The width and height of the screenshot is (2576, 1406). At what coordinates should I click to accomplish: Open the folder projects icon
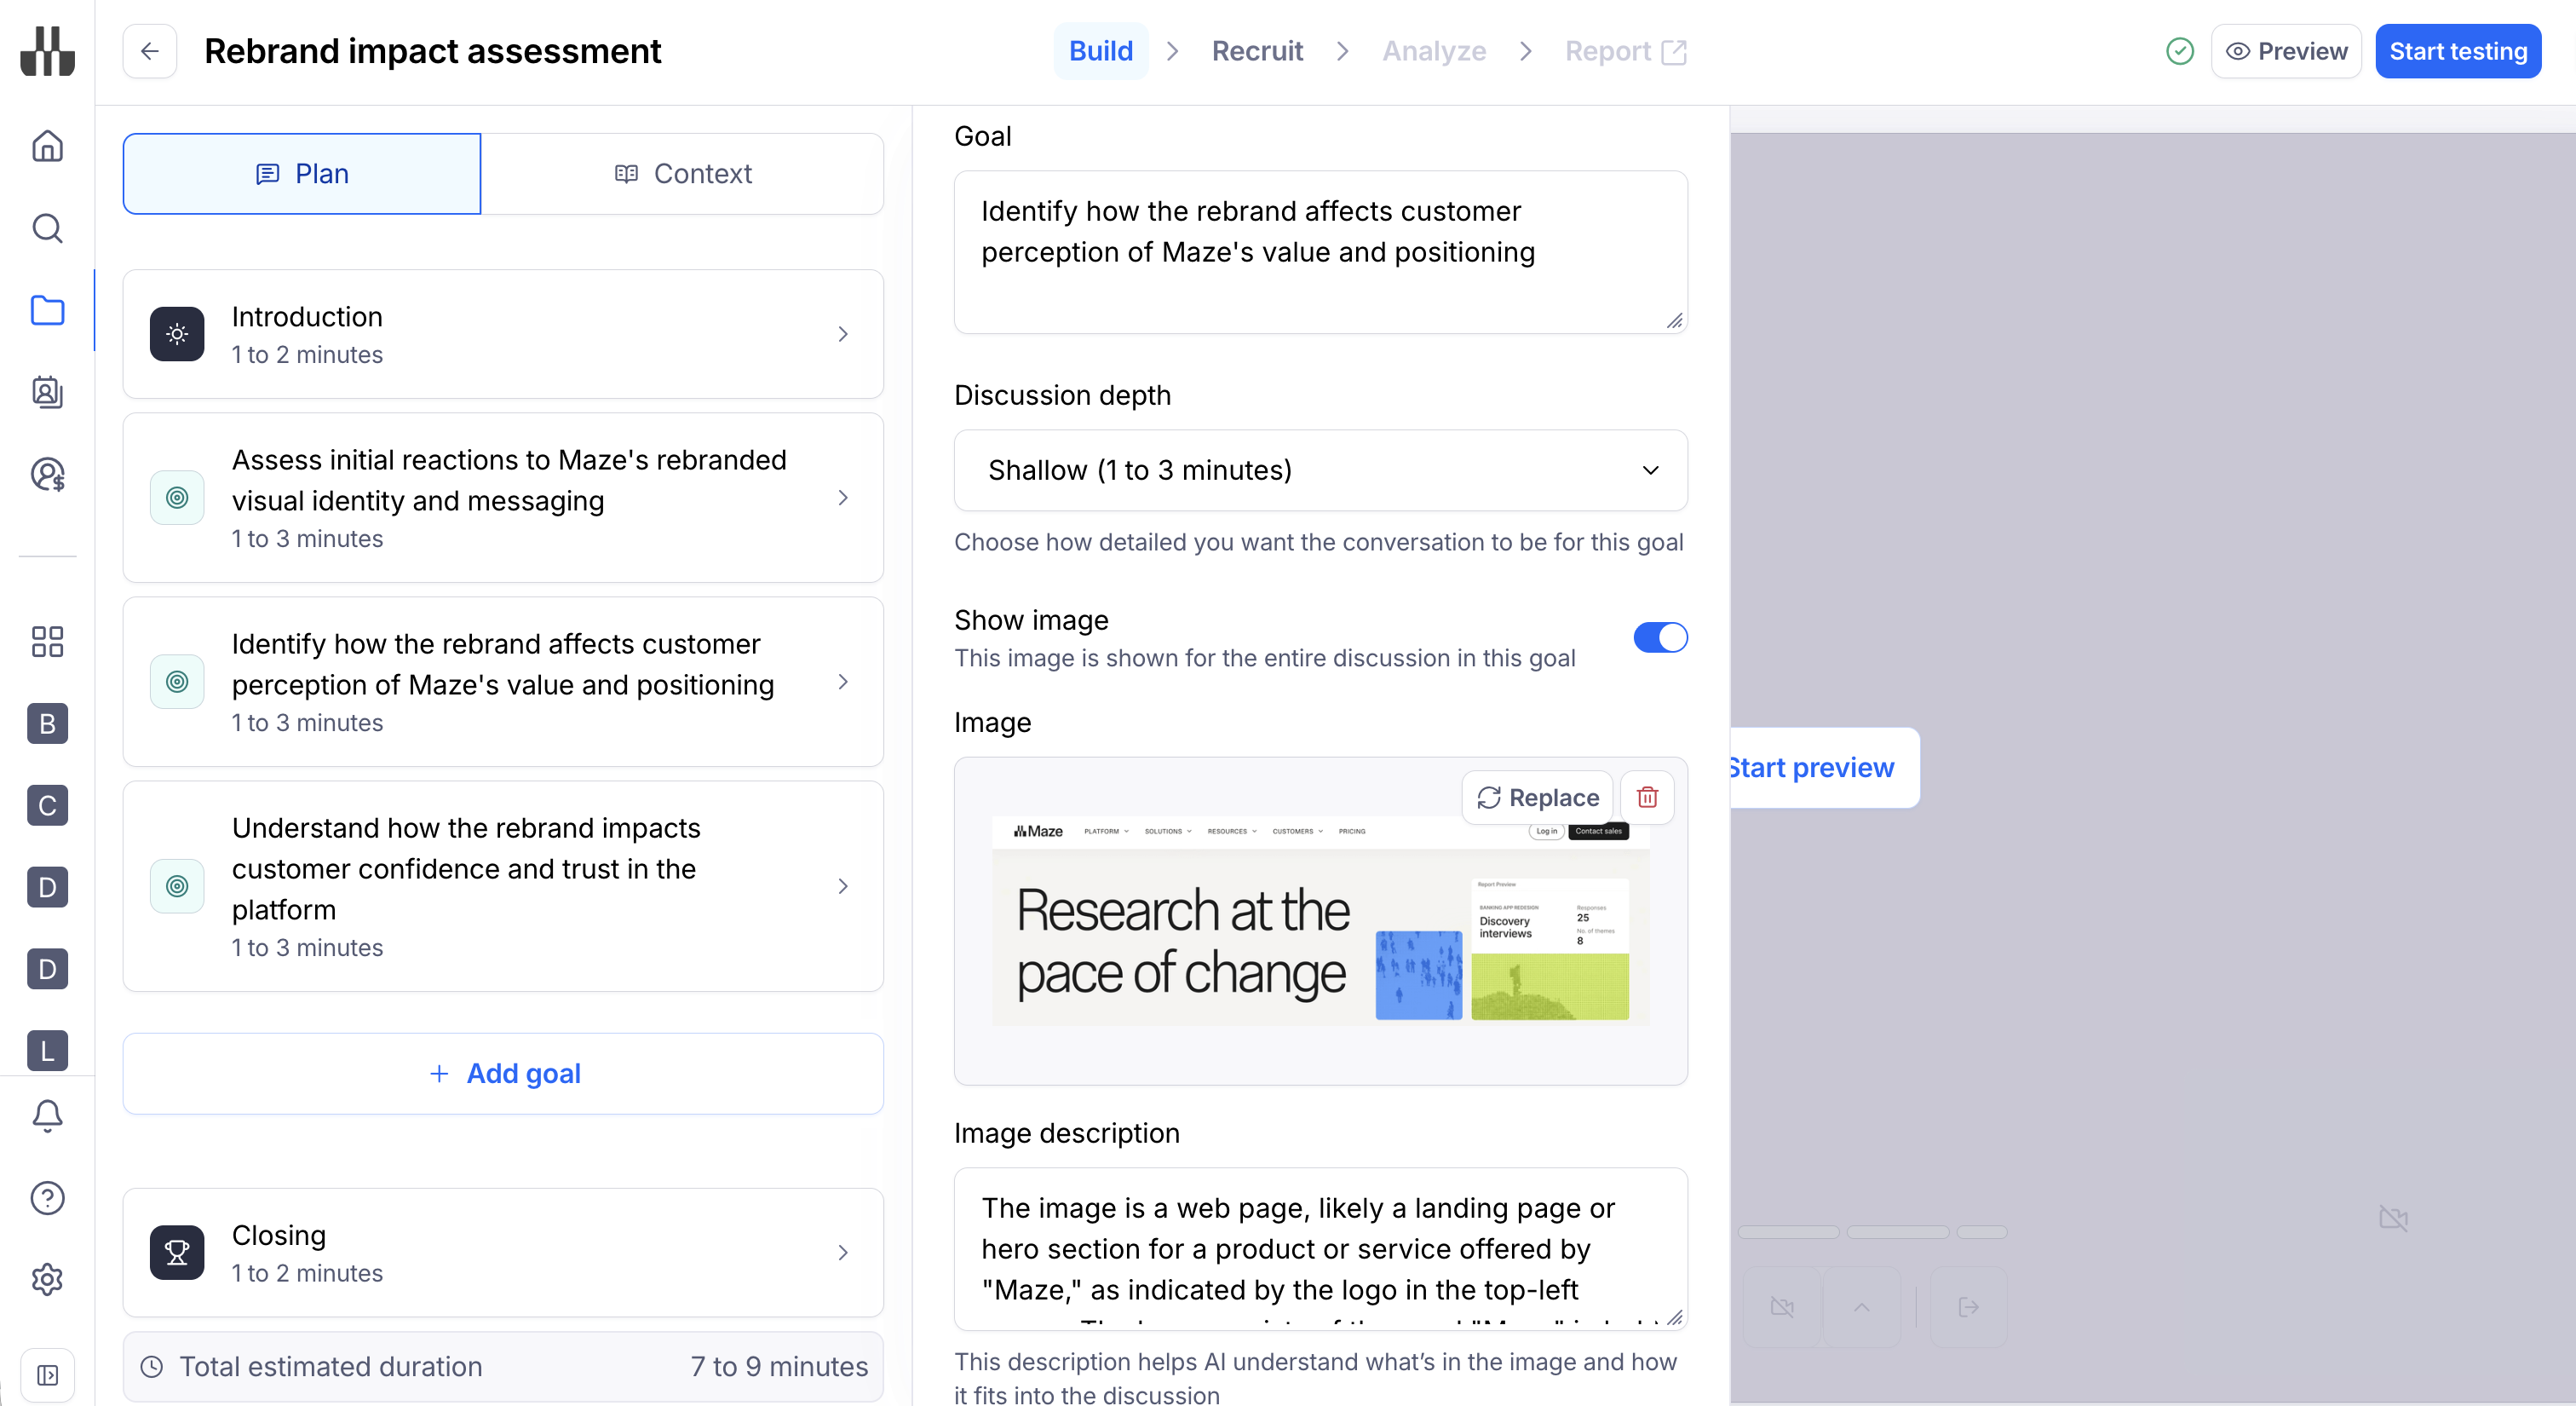[47, 311]
